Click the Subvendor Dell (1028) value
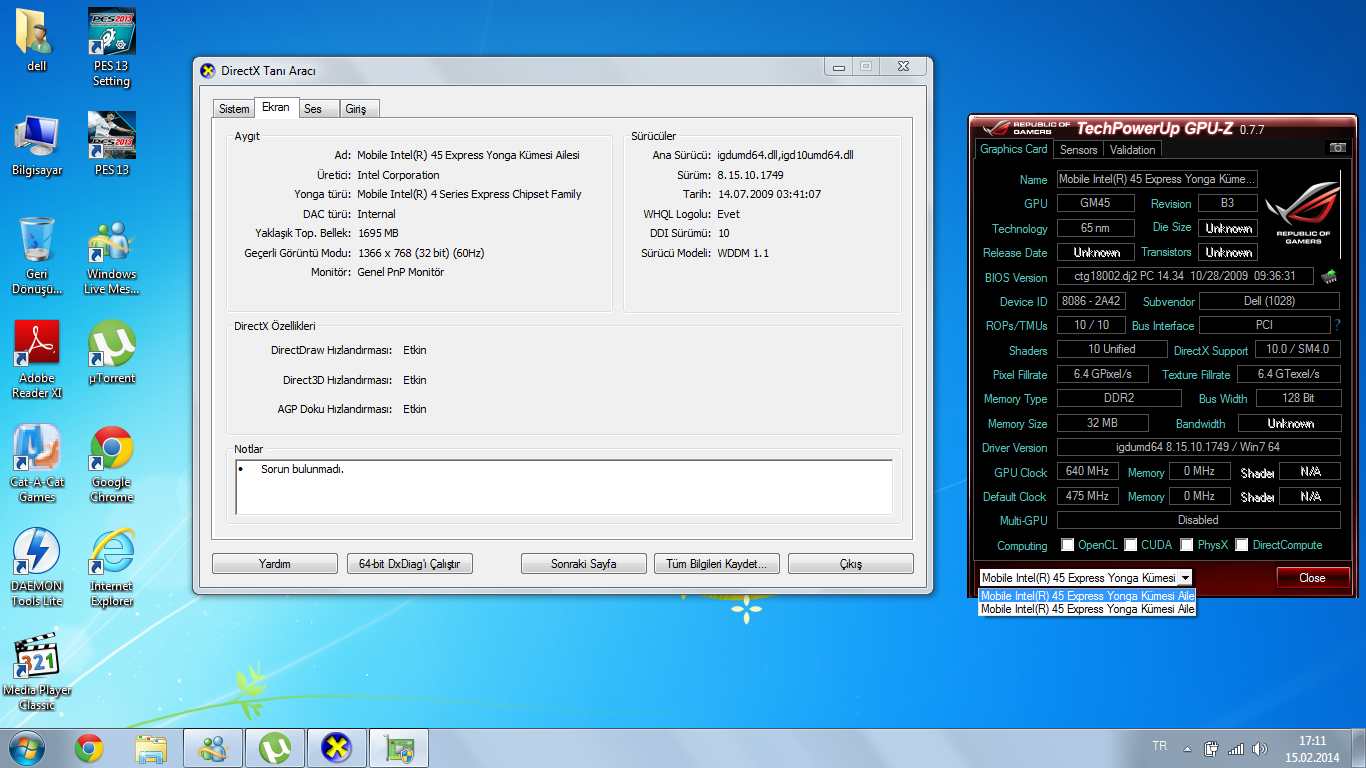This screenshot has height=768, width=1366. point(1269,301)
